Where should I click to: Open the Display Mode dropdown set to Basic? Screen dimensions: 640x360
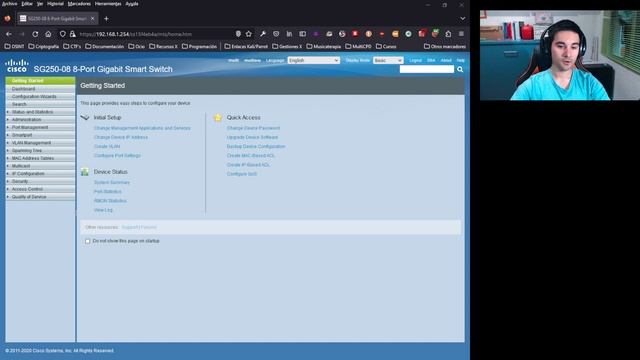[388, 60]
